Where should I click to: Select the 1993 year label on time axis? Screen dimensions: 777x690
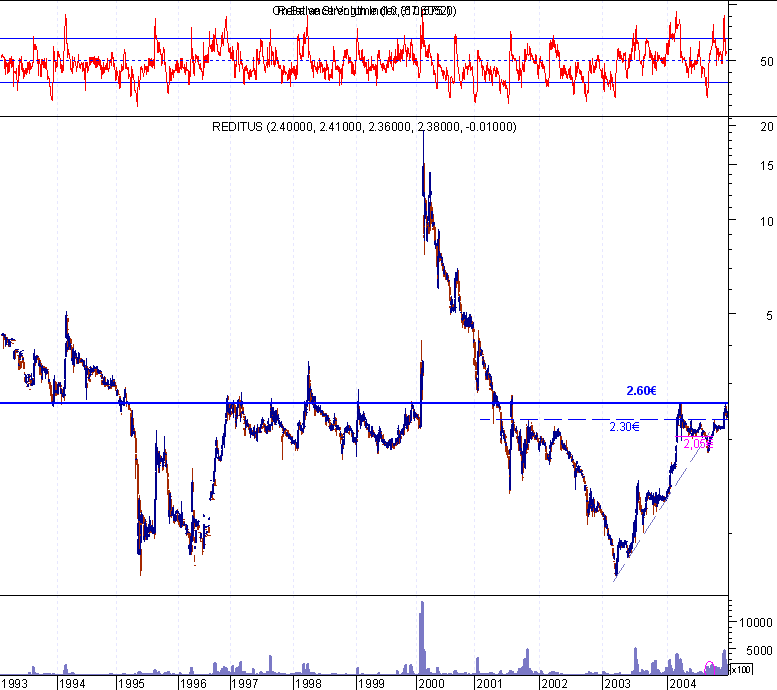click(x=14, y=684)
